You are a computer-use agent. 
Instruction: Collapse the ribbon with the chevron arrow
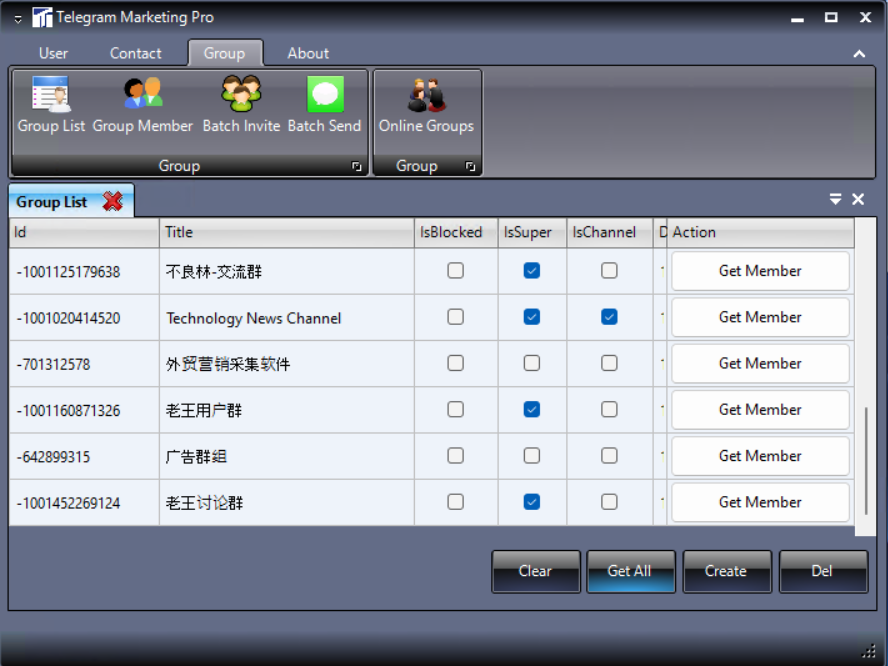[x=859, y=54]
